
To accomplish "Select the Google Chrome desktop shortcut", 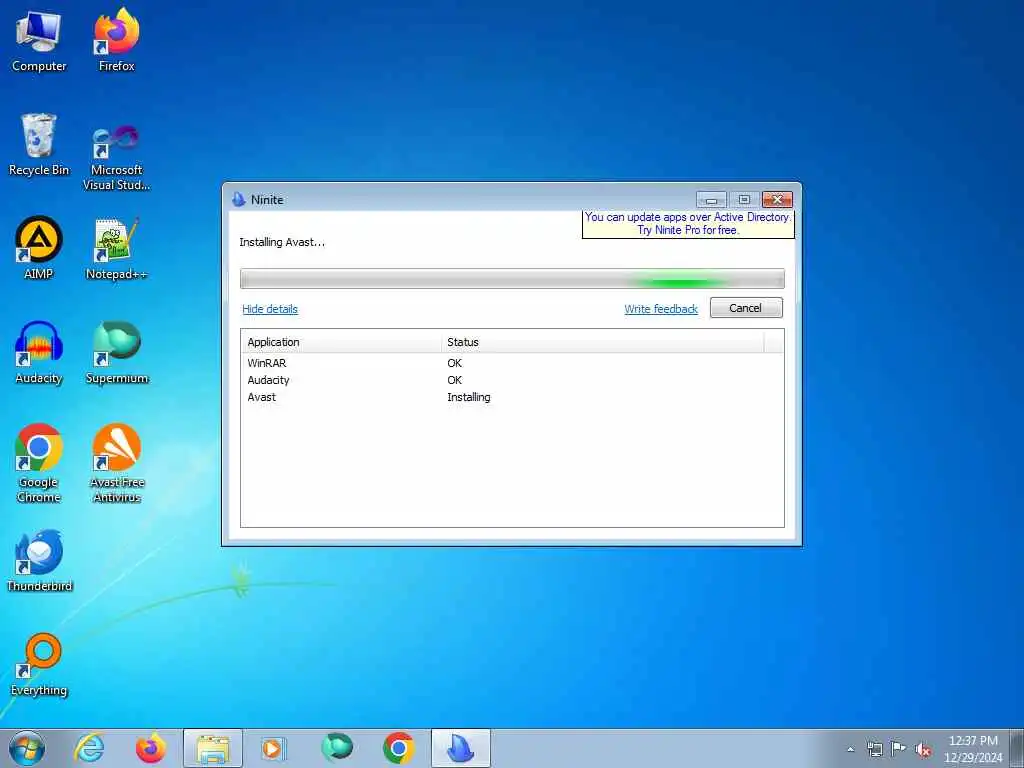I will pyautogui.click(x=39, y=464).
